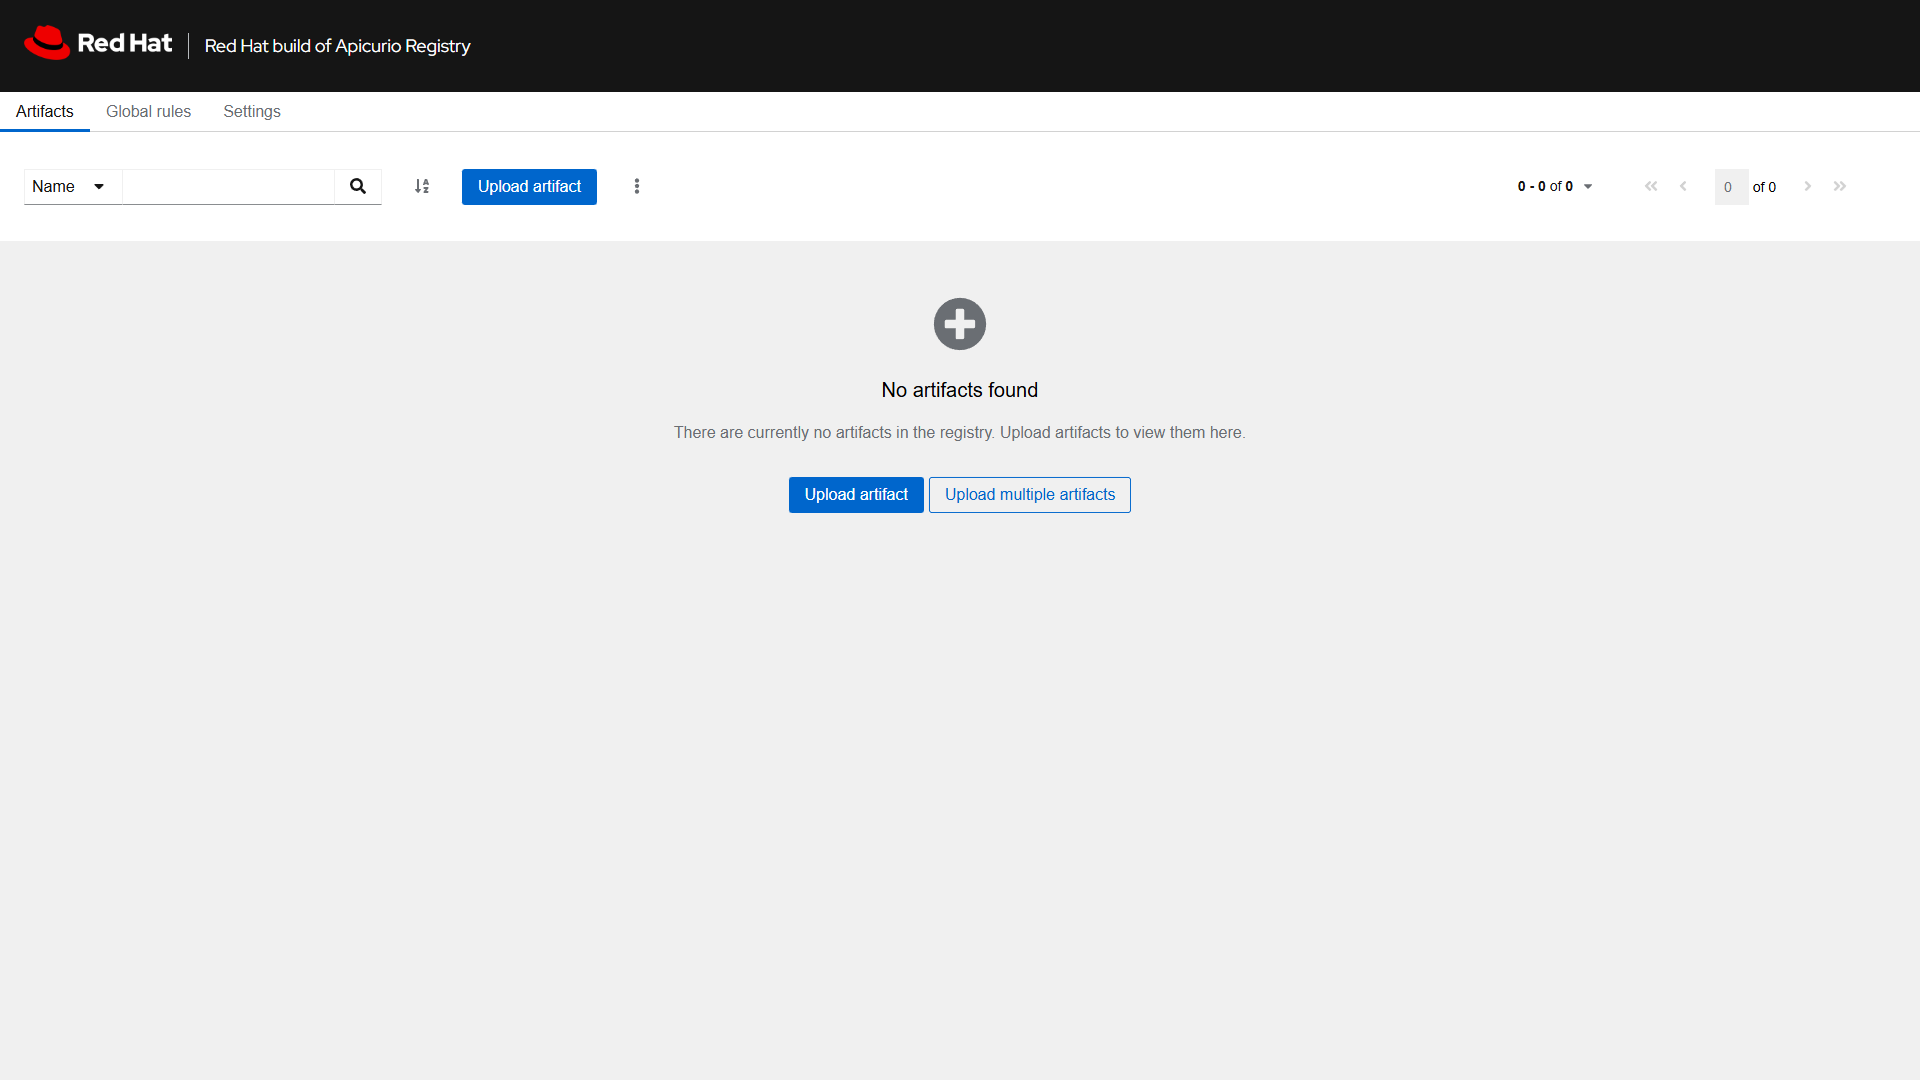This screenshot has width=1920, height=1080.
Task: Click the page number input box
Action: [1731, 186]
